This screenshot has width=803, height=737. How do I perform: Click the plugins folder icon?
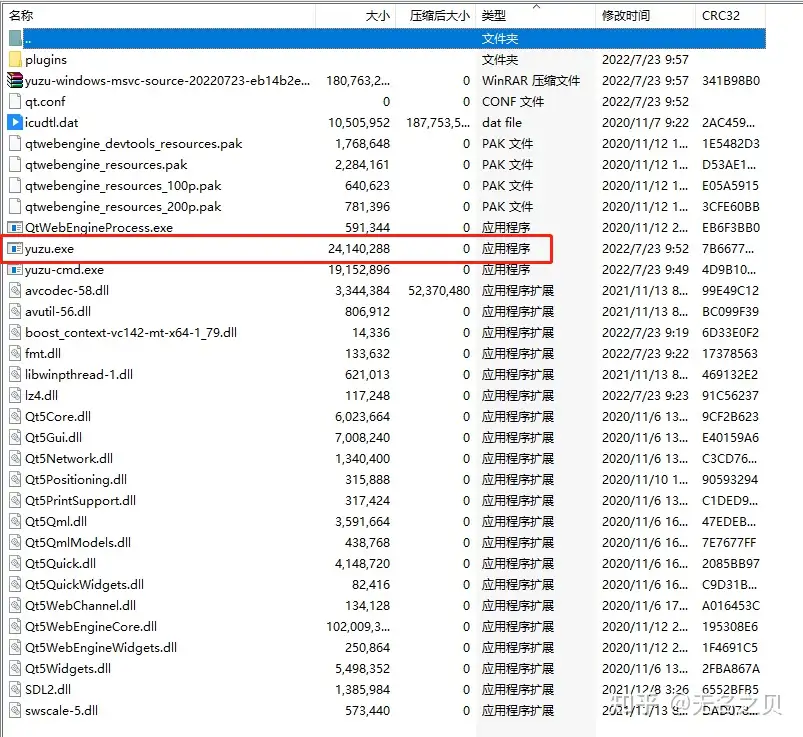[x=15, y=59]
